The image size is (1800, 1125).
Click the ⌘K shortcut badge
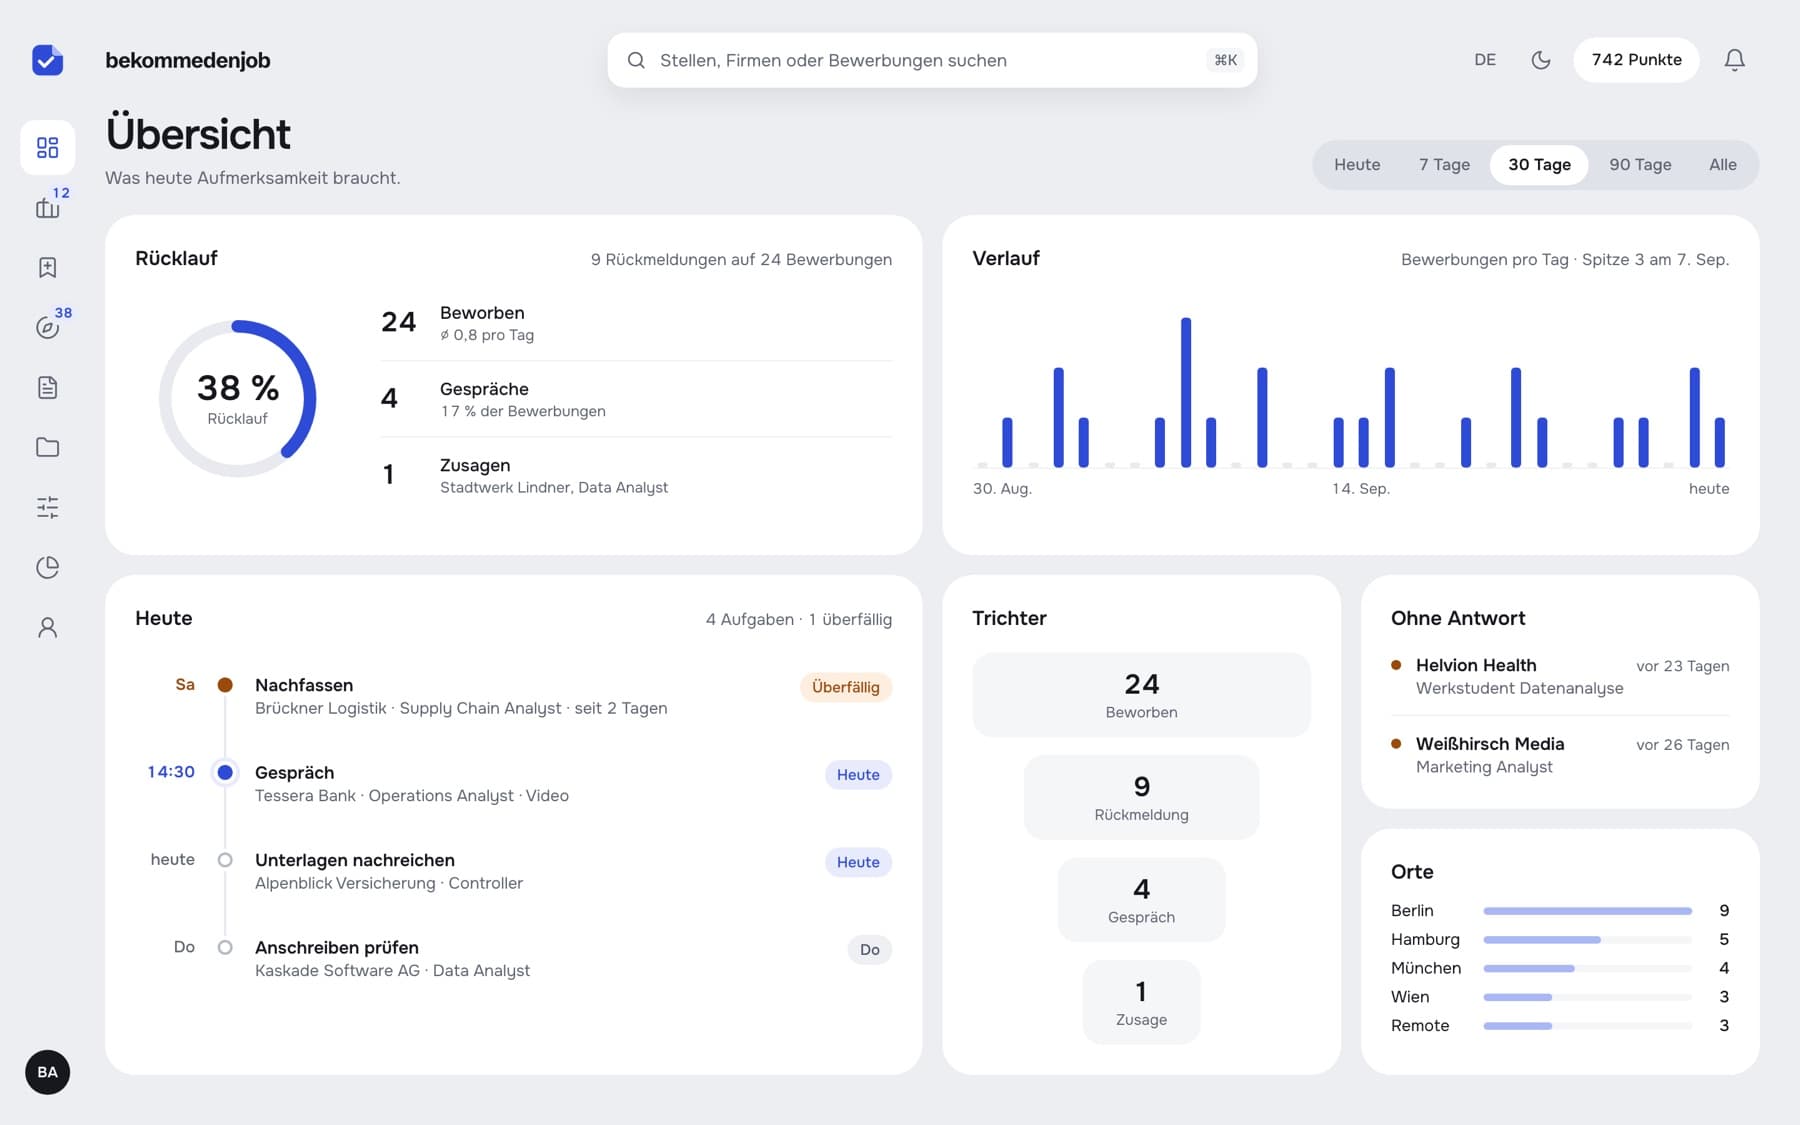click(x=1225, y=60)
